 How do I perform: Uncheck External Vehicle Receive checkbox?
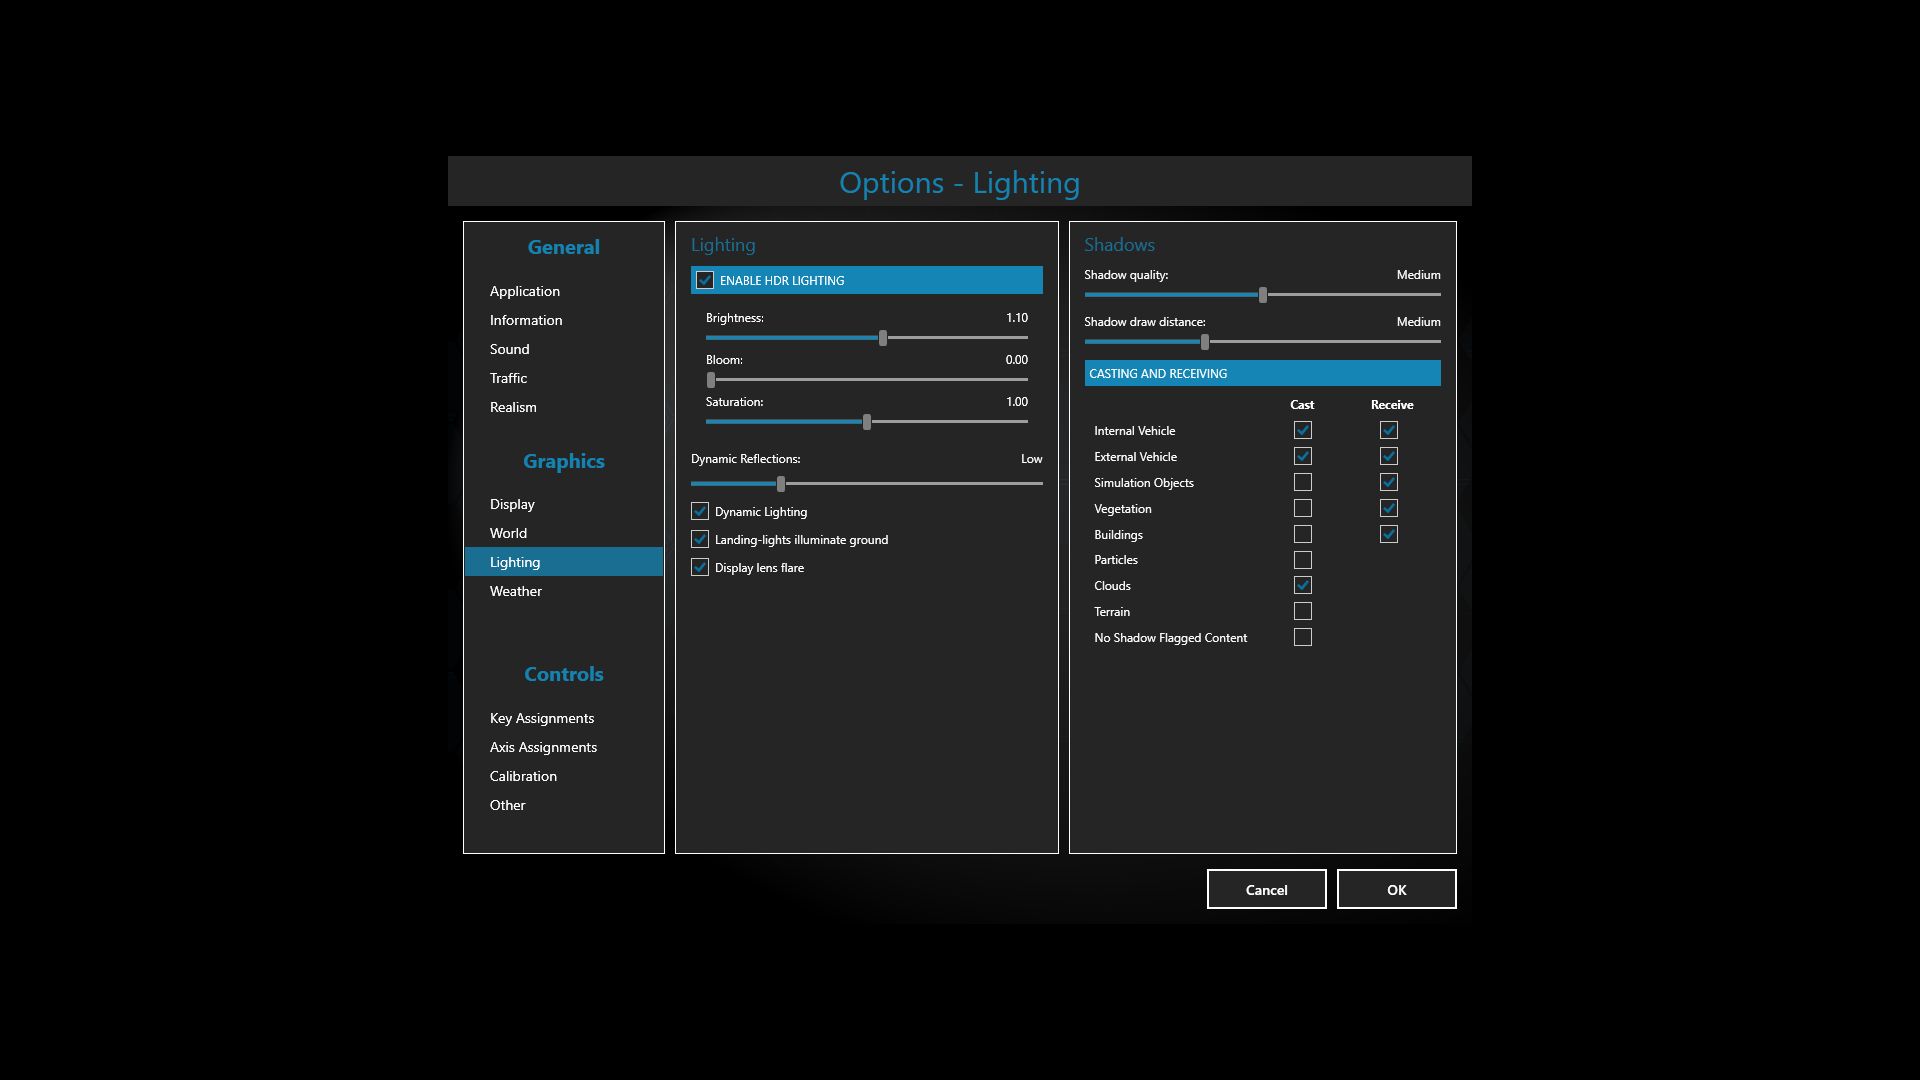pyautogui.click(x=1388, y=456)
